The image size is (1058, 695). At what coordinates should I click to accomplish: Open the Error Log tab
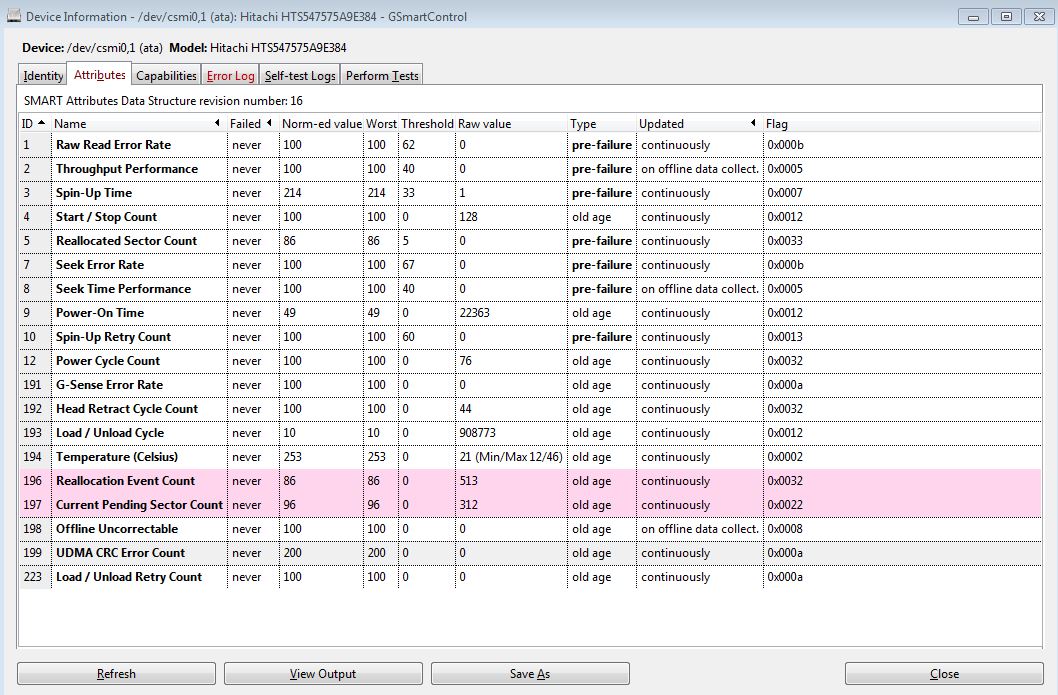pos(231,76)
